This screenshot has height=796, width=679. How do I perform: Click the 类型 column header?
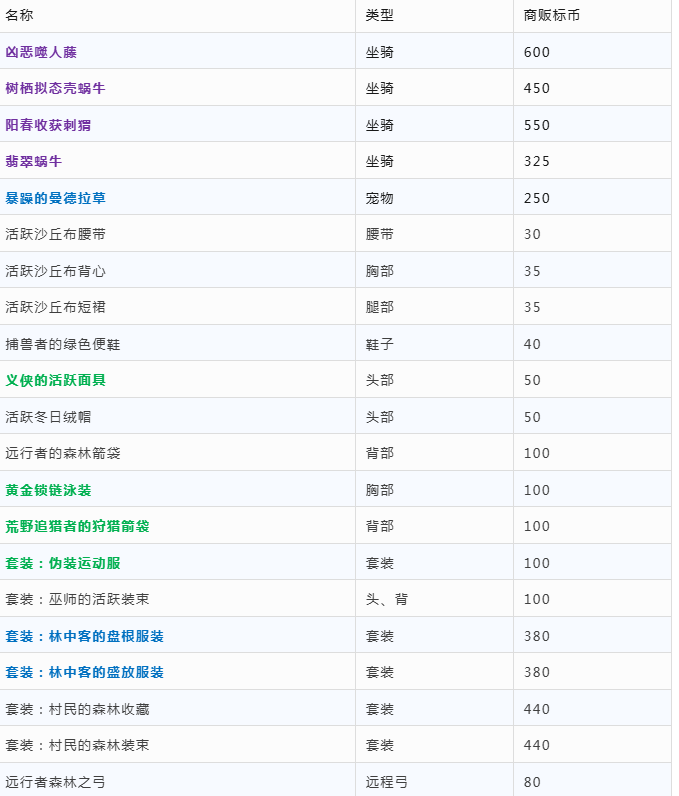click(x=379, y=15)
